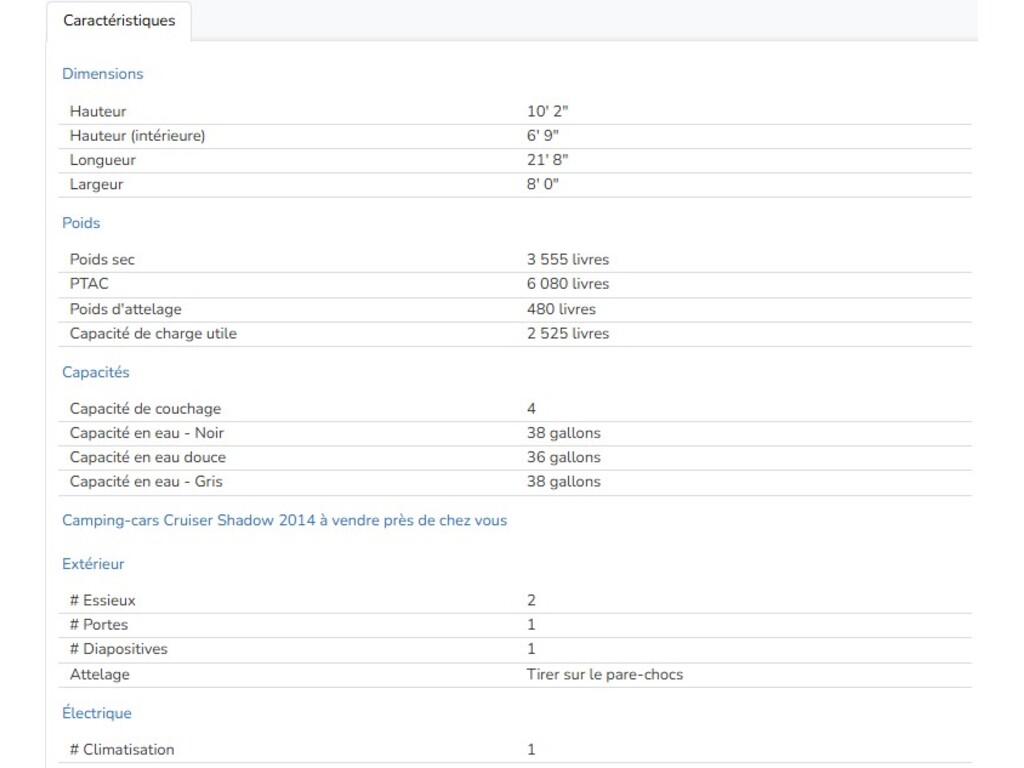Image resolution: width=1024 pixels, height=768 pixels.
Task: Click the Capacité de charge utile label
Action: tap(153, 334)
